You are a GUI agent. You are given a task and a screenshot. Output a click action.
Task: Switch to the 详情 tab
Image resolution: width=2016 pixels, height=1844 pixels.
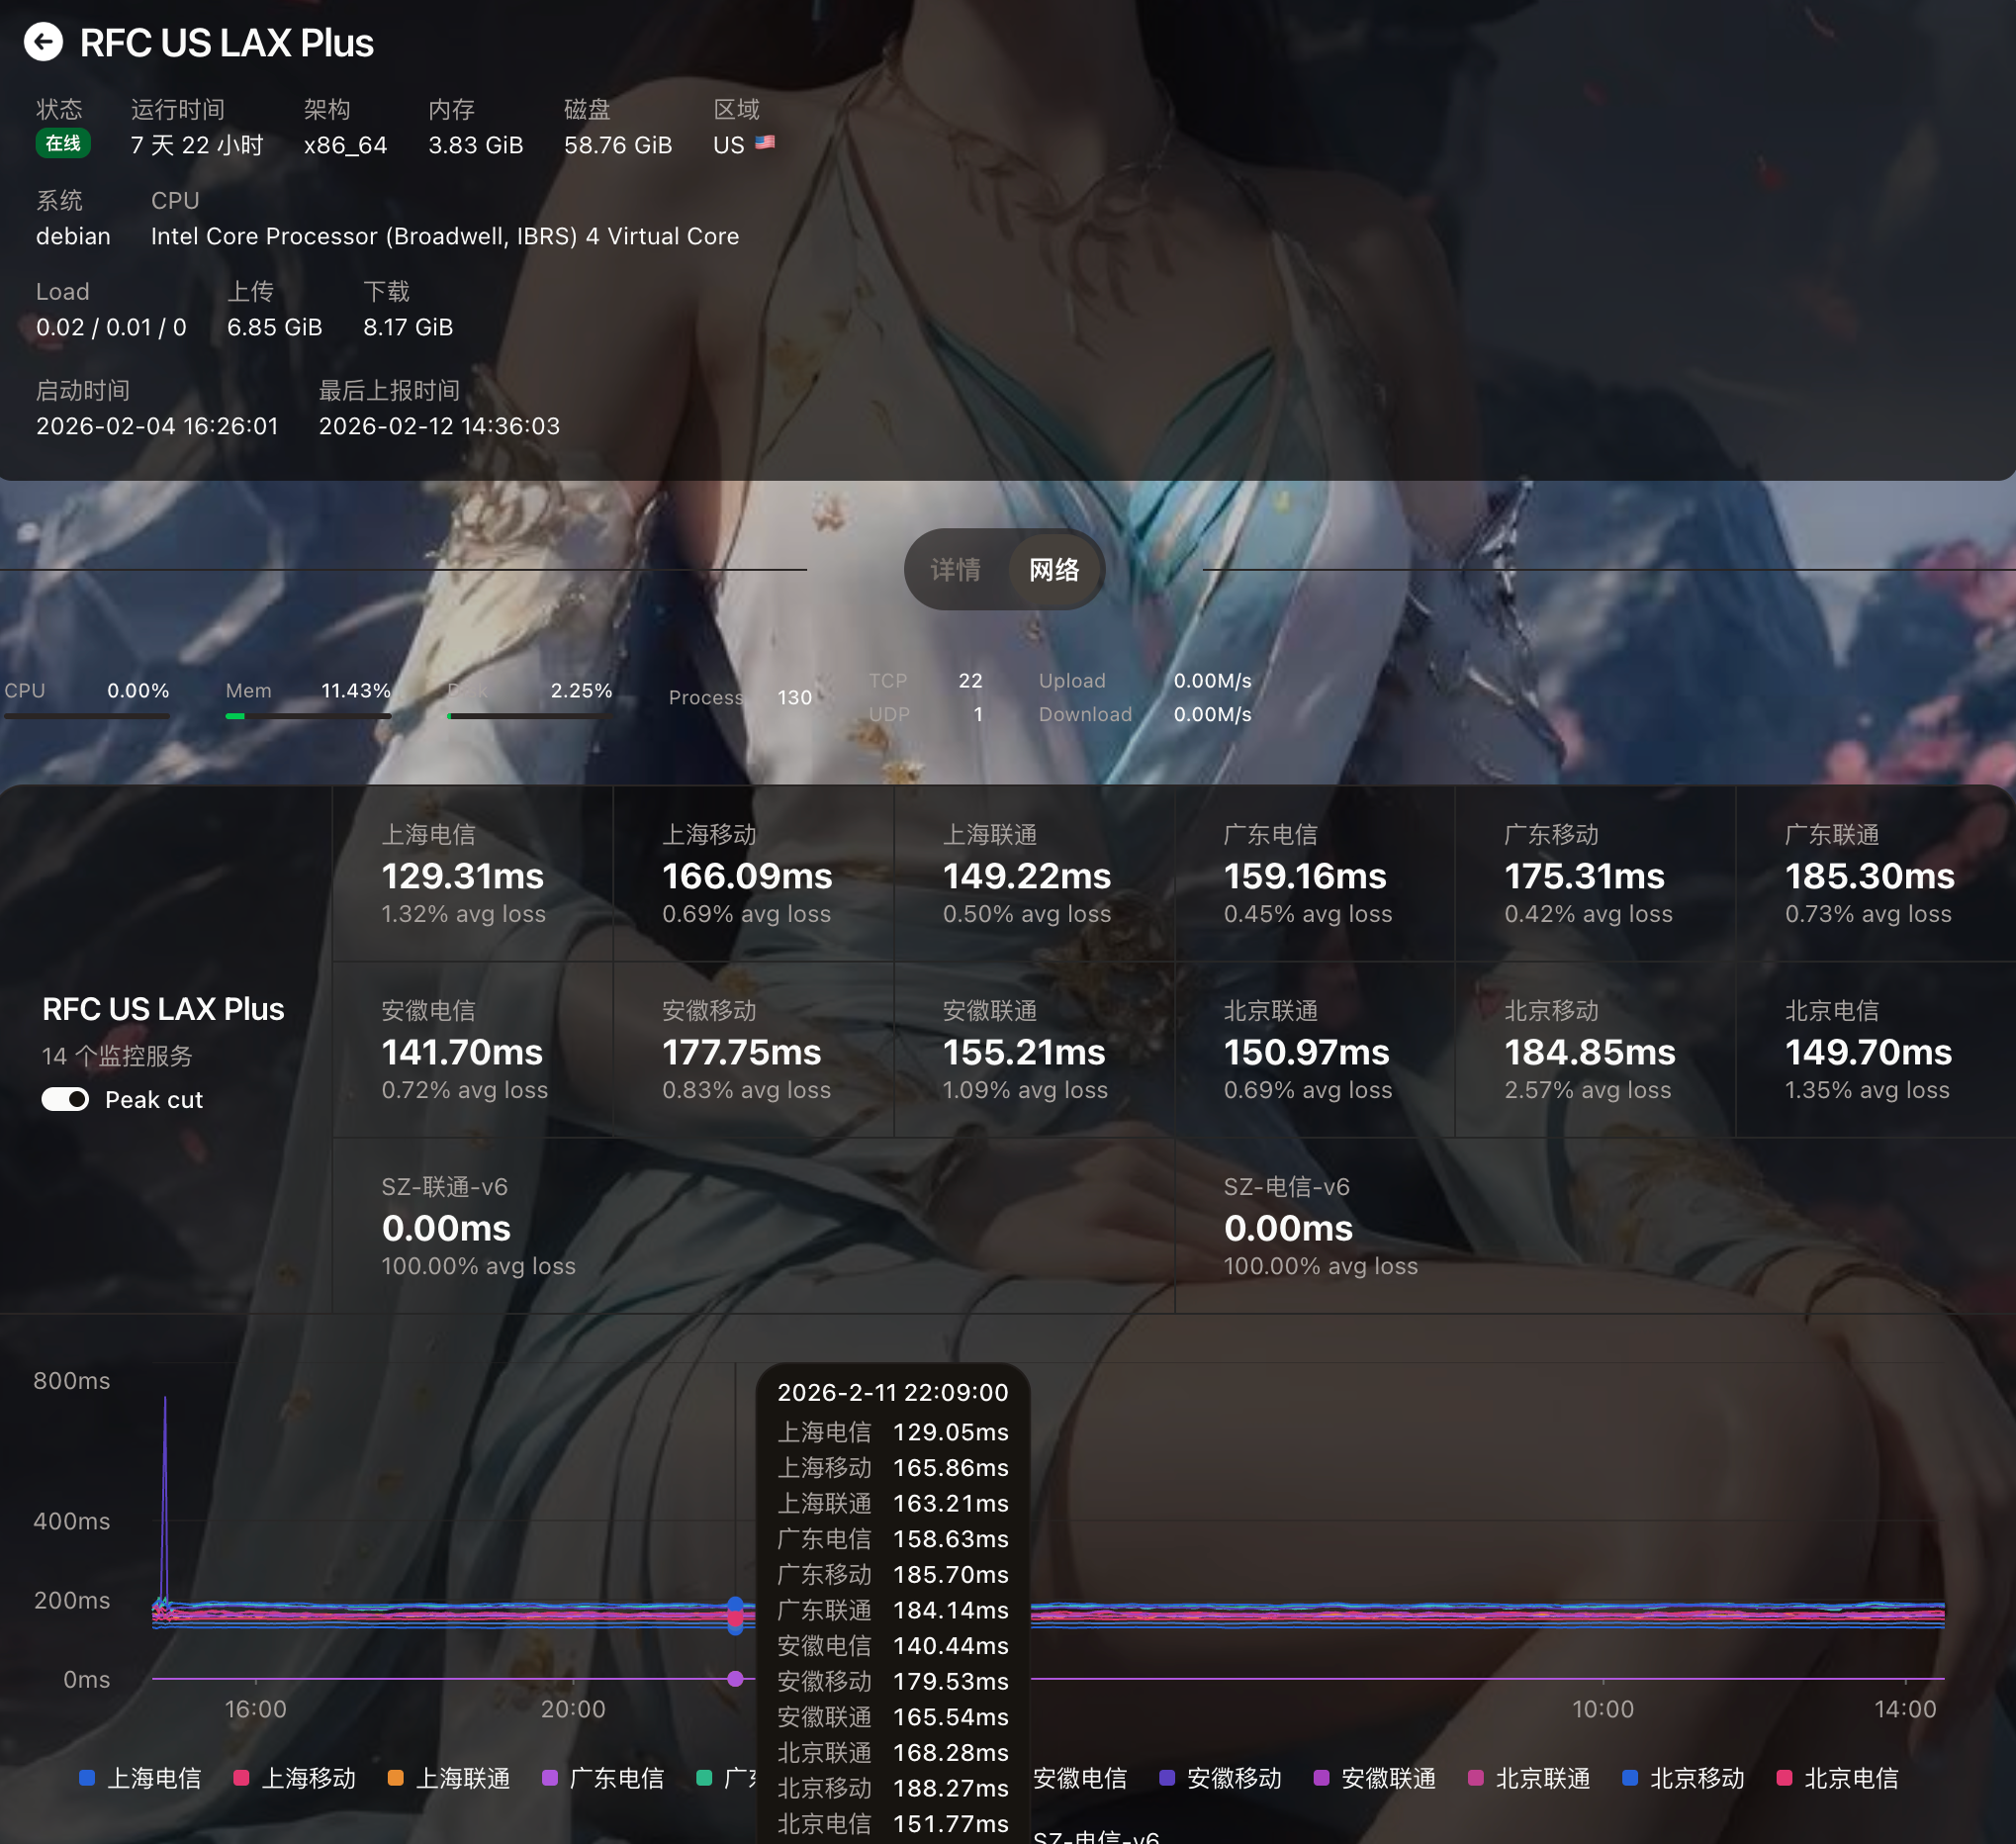955,570
